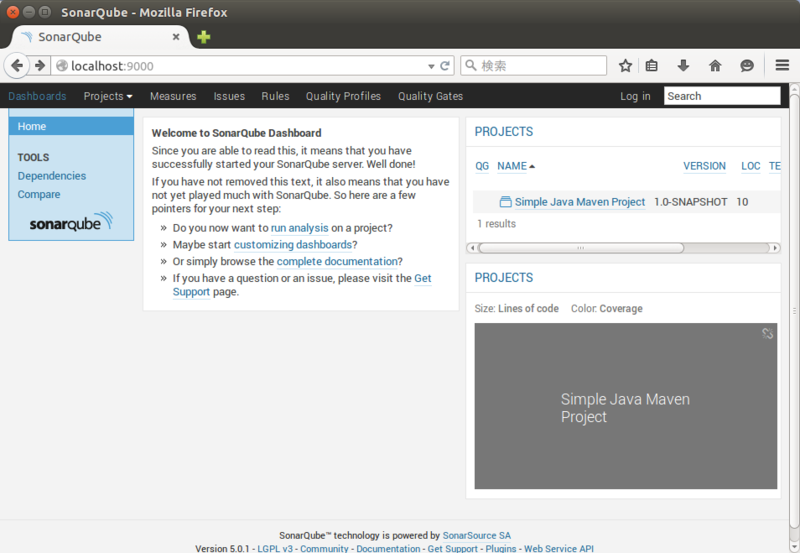Expand the Projects dropdown menu
This screenshot has height=553, width=800.
[x=108, y=96]
